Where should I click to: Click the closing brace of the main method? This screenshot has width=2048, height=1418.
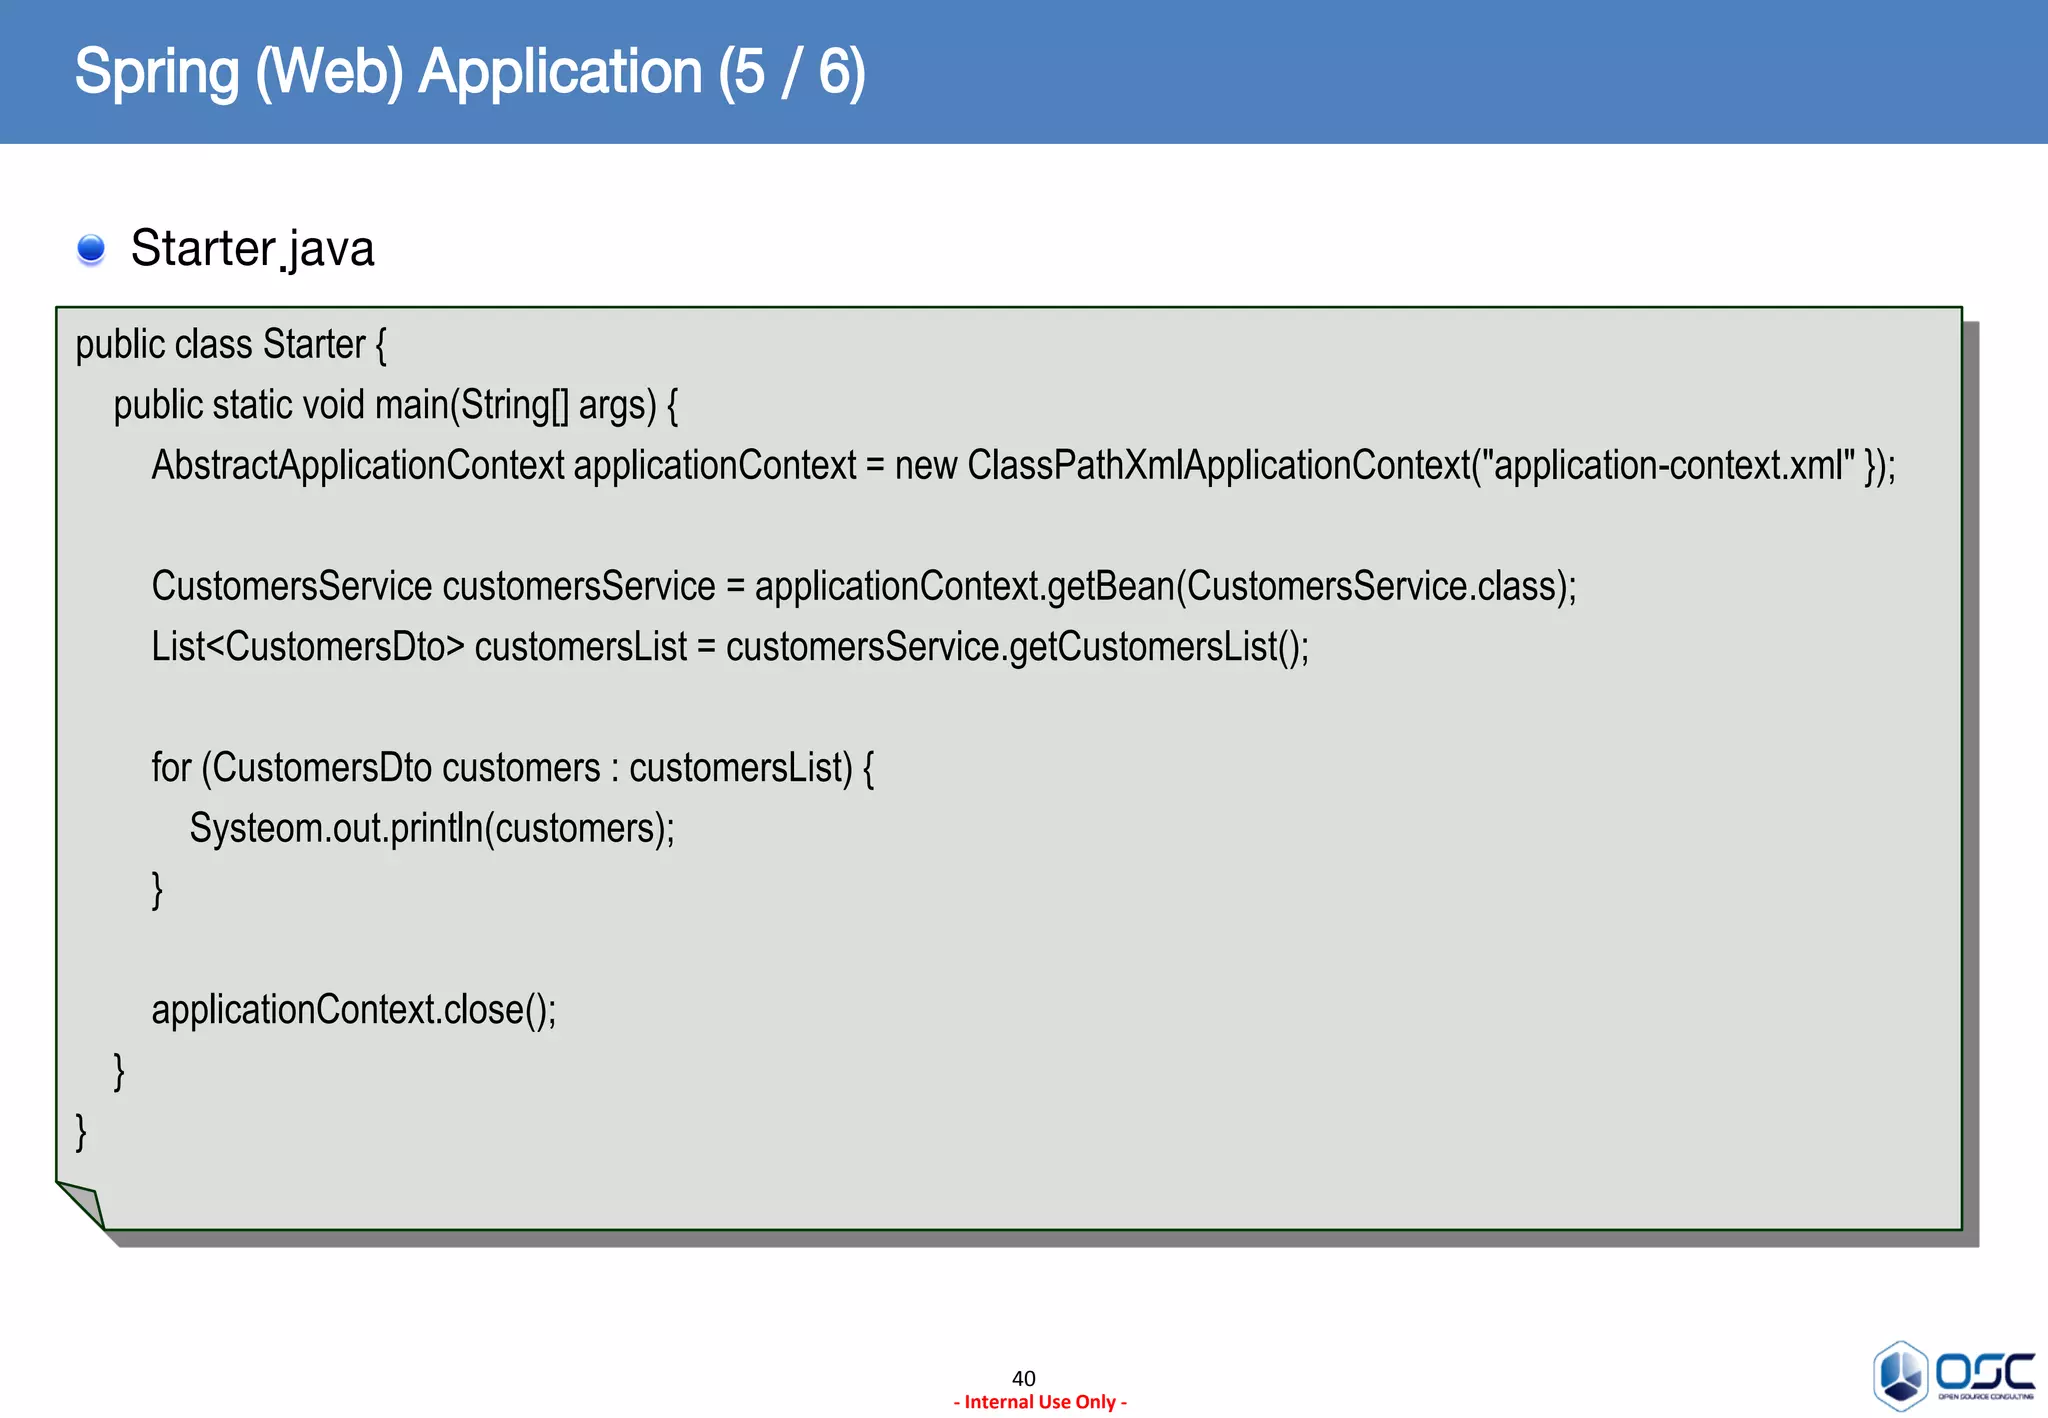click(x=119, y=1072)
